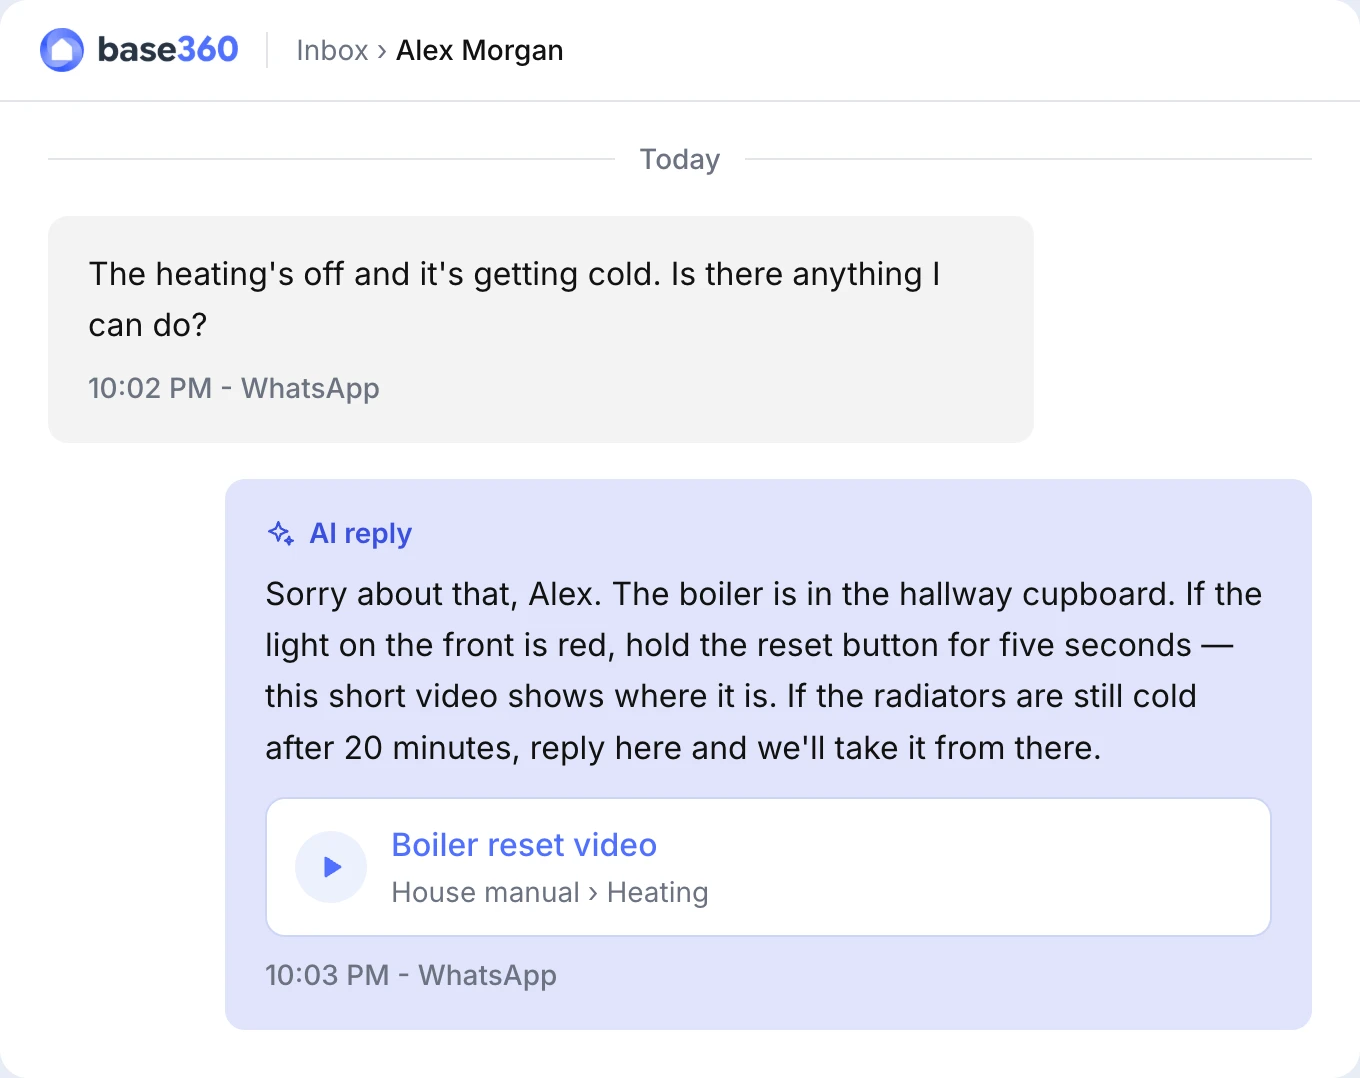
Task: Click the base360 brand name text
Action: point(168,49)
